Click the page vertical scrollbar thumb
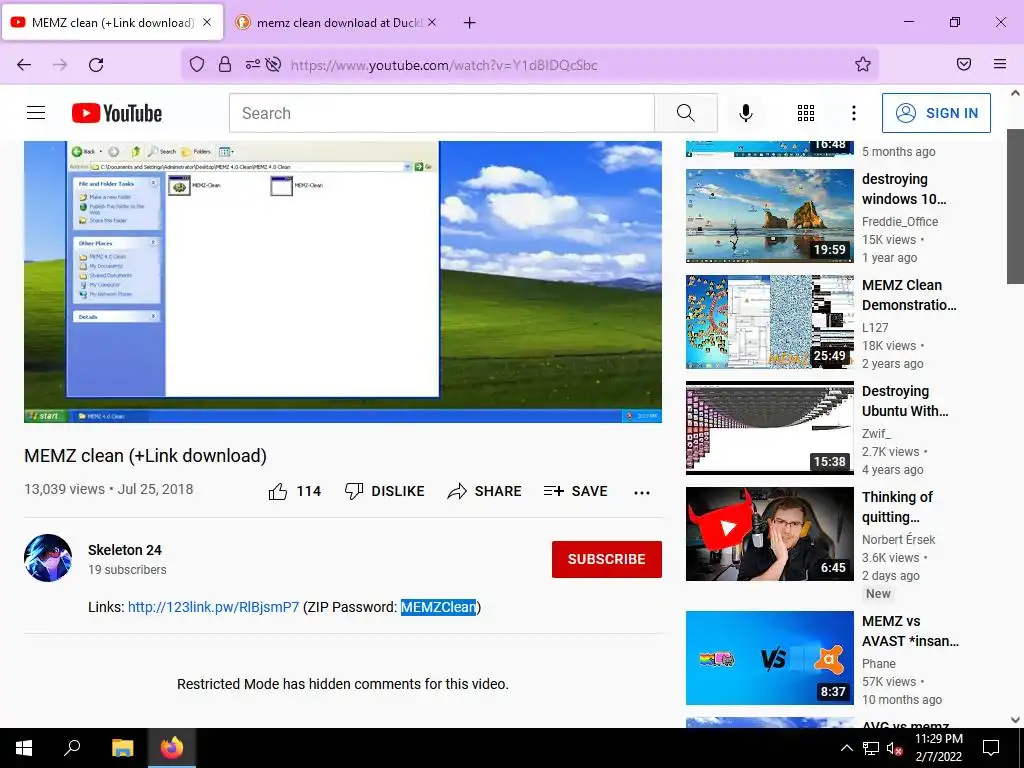Viewport: 1024px width, 768px height. pos(1015,206)
